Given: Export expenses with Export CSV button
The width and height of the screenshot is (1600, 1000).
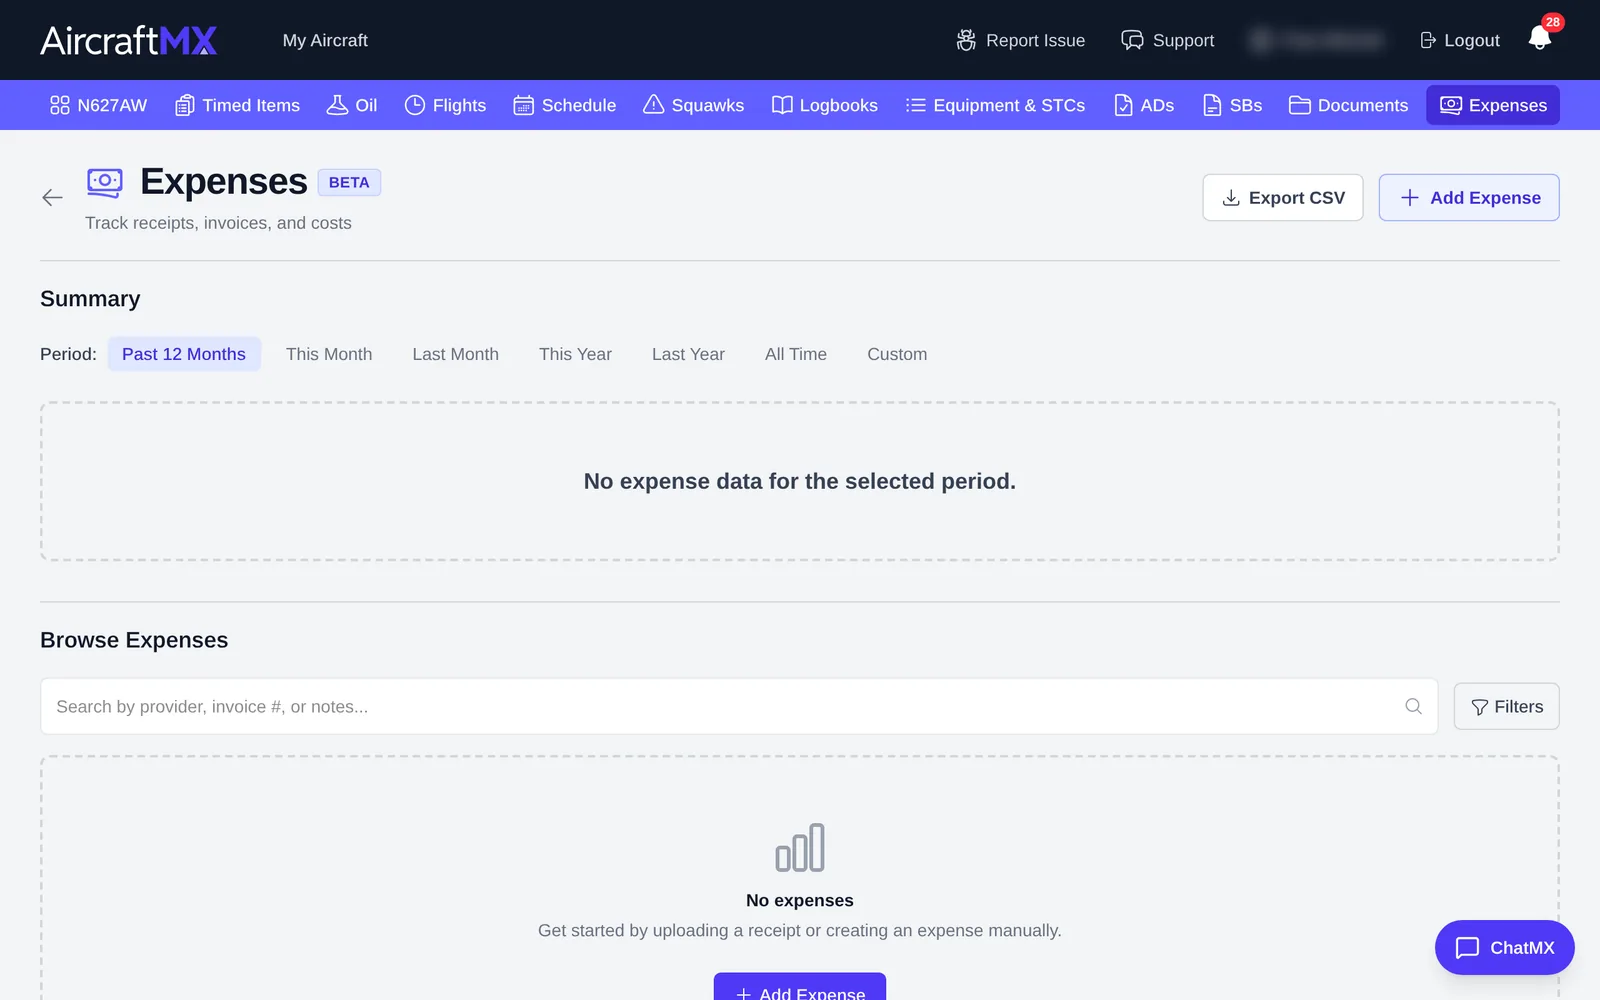Looking at the screenshot, I should pyautogui.click(x=1283, y=198).
